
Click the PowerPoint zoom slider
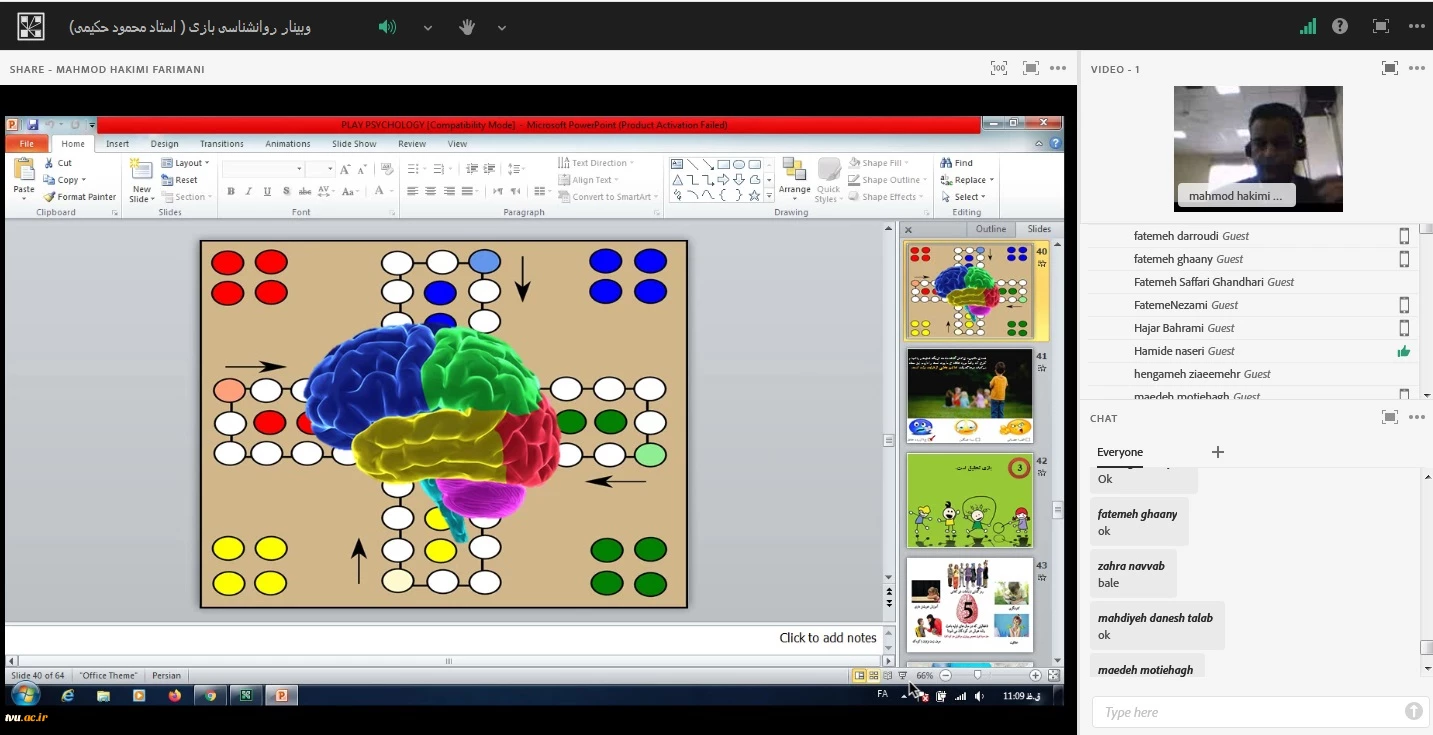pos(977,676)
